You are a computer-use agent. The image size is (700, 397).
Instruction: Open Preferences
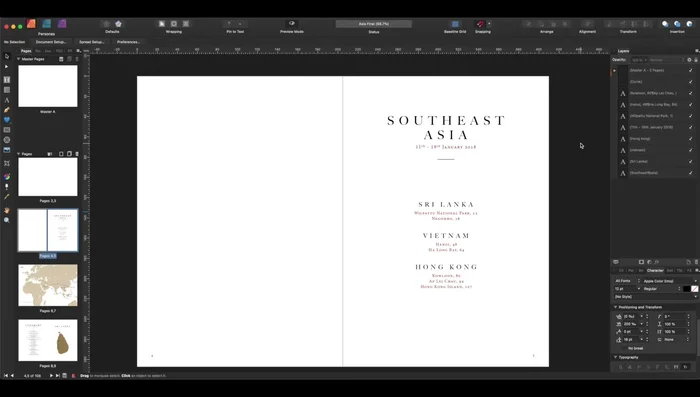tap(128, 42)
